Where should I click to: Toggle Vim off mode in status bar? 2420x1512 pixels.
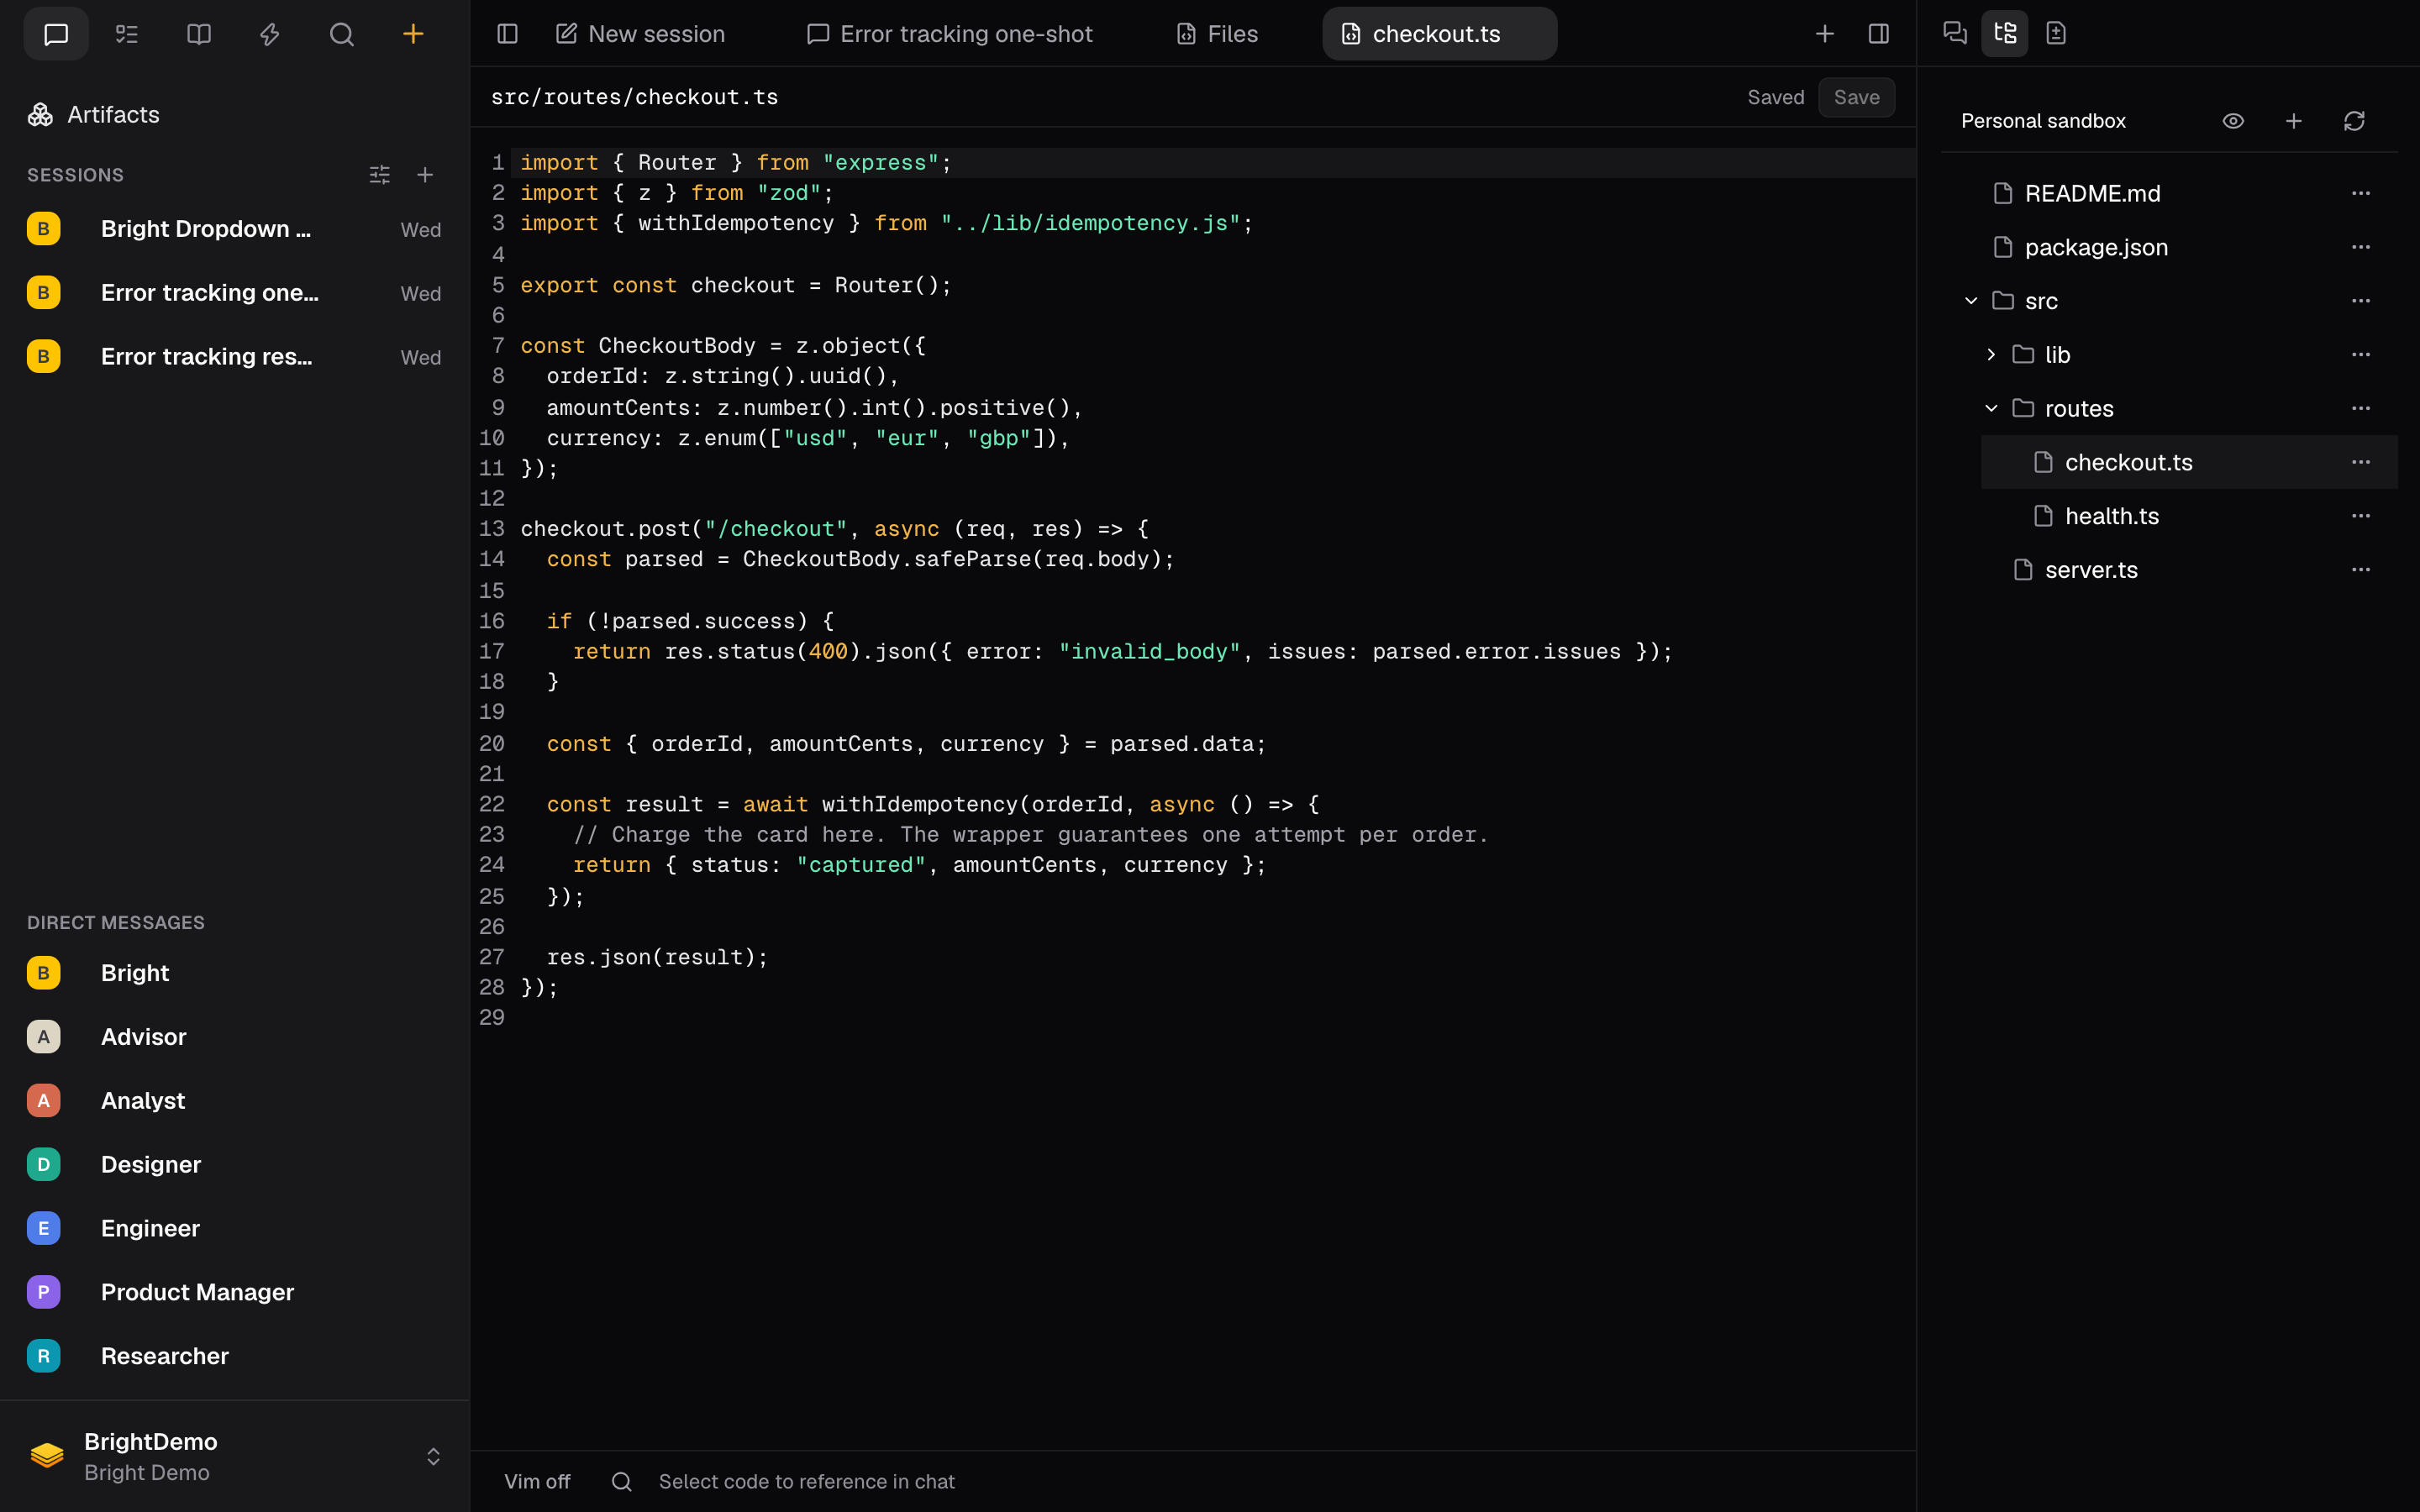point(537,1481)
